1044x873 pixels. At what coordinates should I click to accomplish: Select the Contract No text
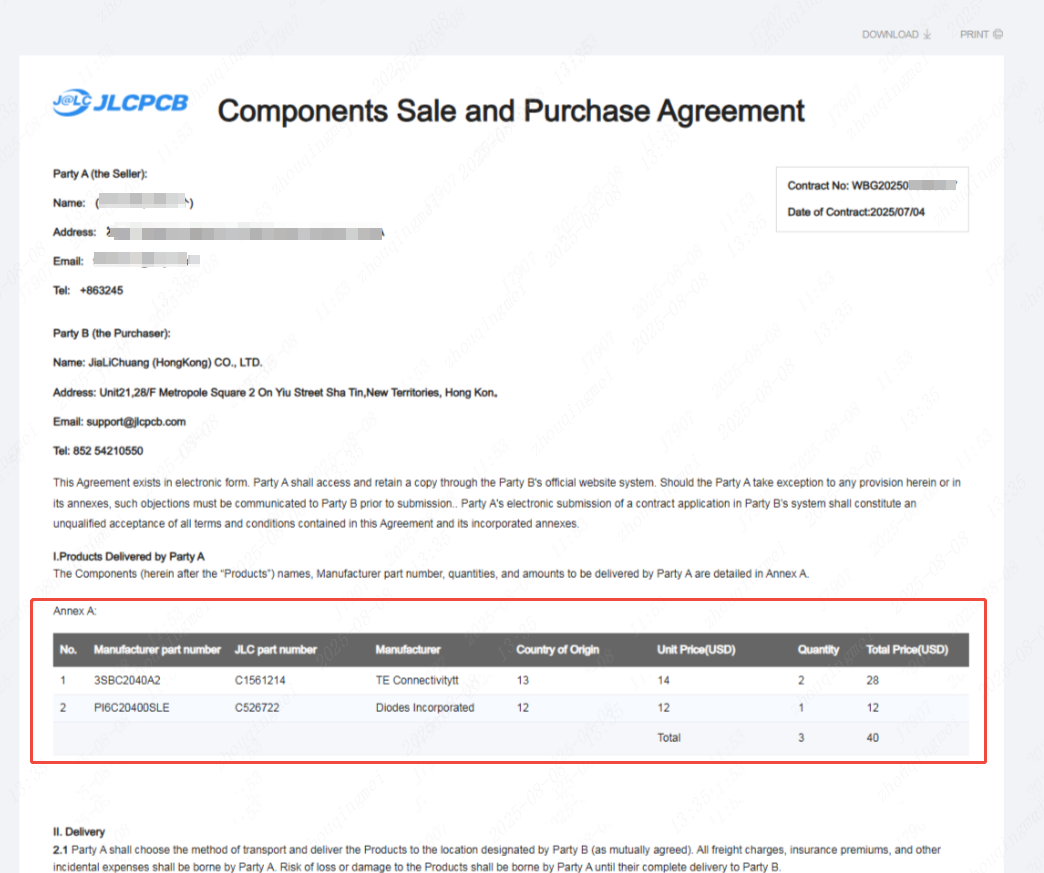coord(872,186)
